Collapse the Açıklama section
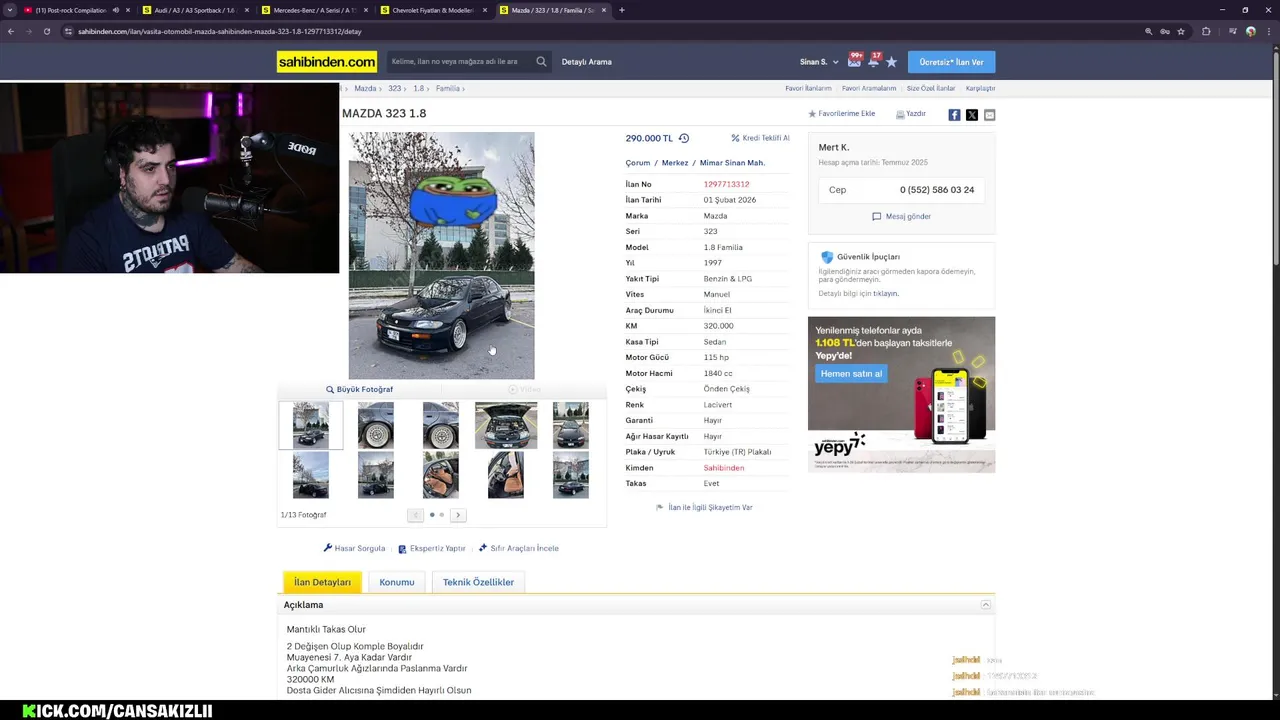 985,605
